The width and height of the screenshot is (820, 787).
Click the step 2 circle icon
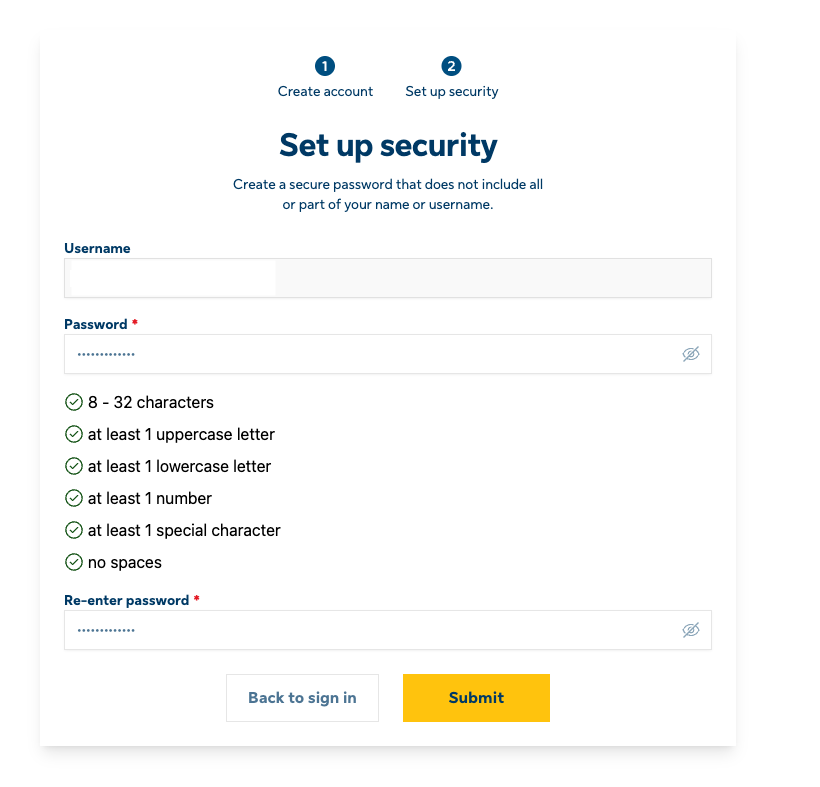pos(451,67)
